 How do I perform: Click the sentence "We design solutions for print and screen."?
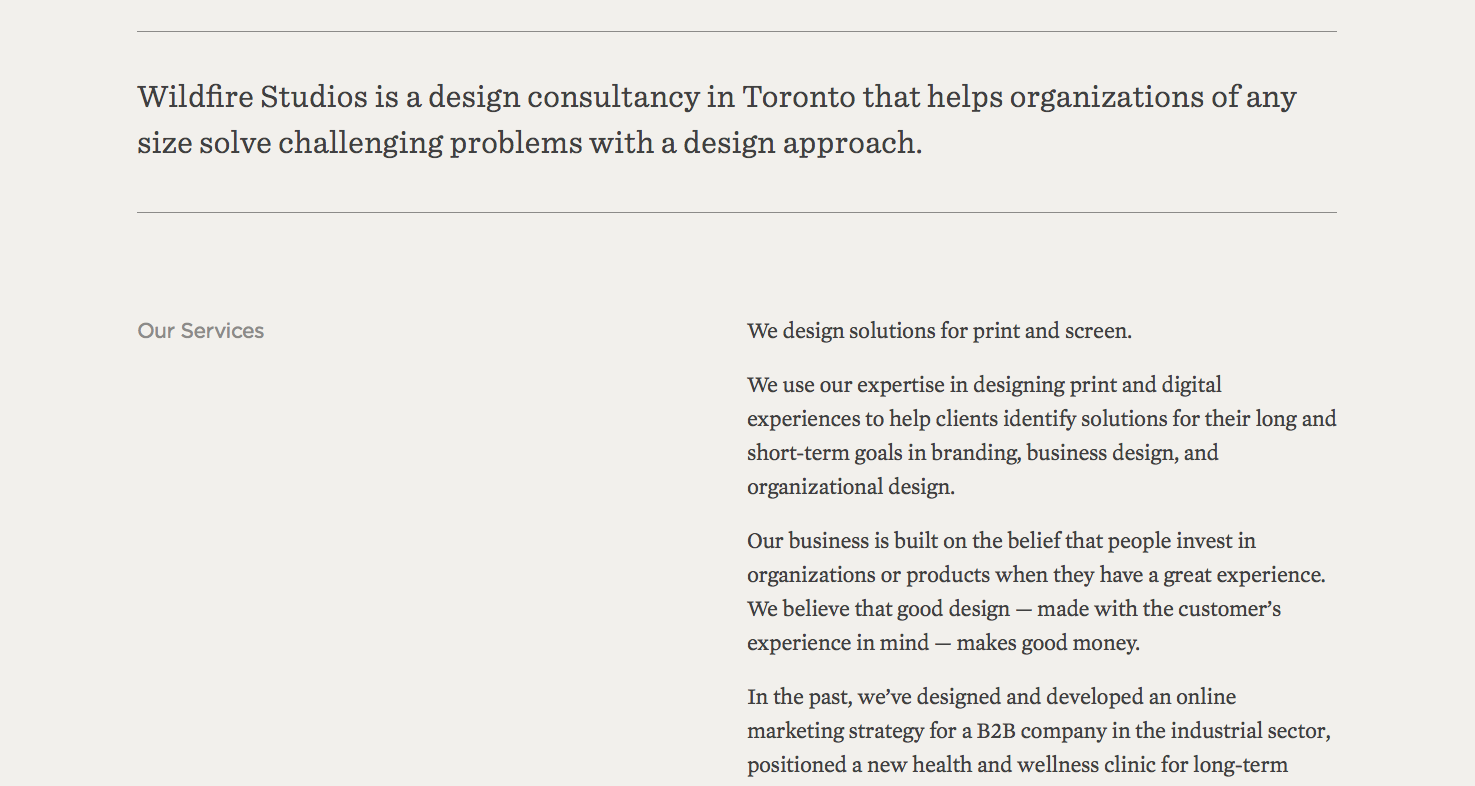coord(939,331)
